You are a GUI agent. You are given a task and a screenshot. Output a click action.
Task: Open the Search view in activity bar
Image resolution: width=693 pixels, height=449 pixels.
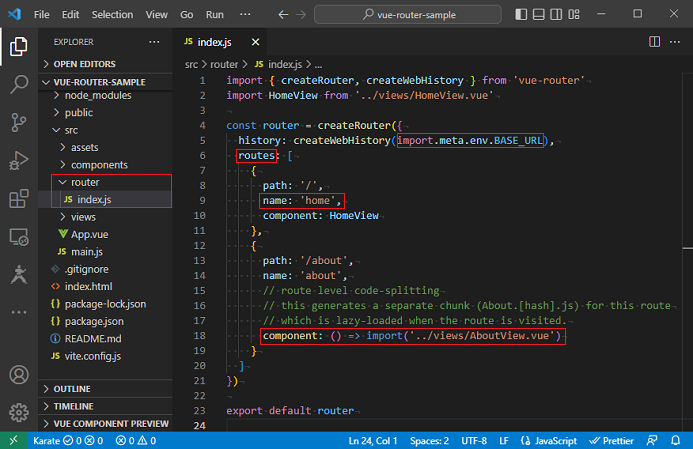(x=19, y=84)
